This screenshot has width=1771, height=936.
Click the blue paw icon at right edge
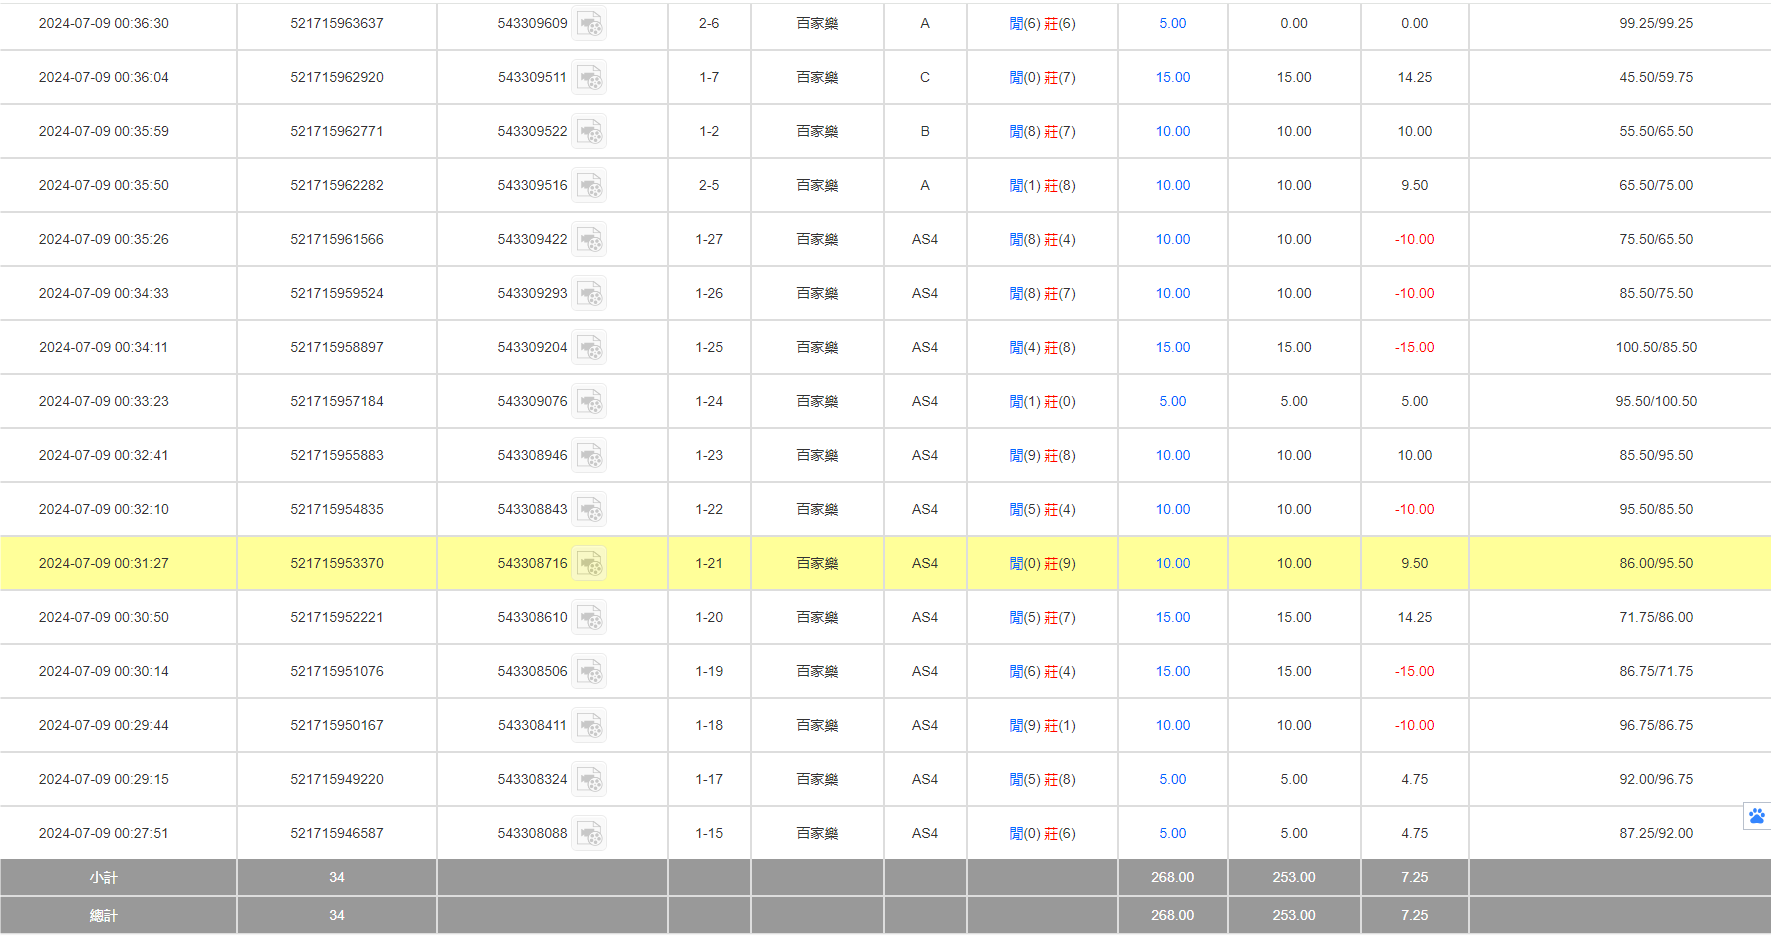[1756, 816]
